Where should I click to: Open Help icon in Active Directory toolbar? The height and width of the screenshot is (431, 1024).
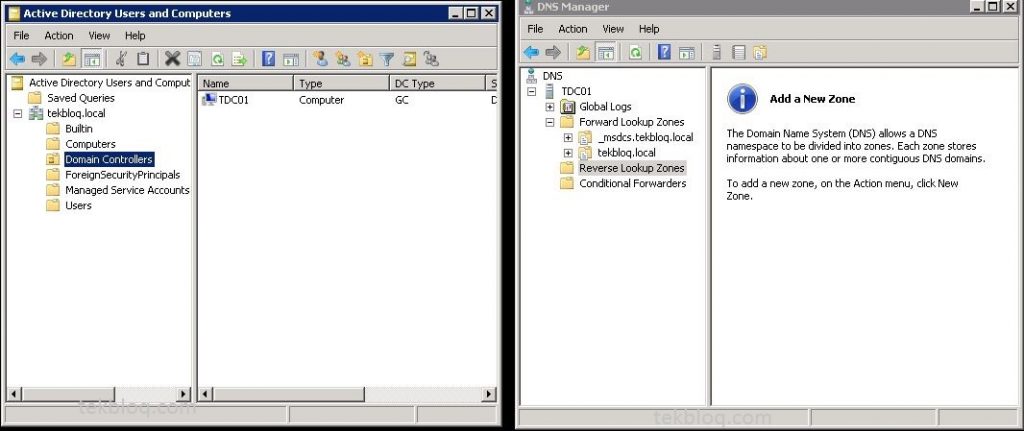pos(268,59)
